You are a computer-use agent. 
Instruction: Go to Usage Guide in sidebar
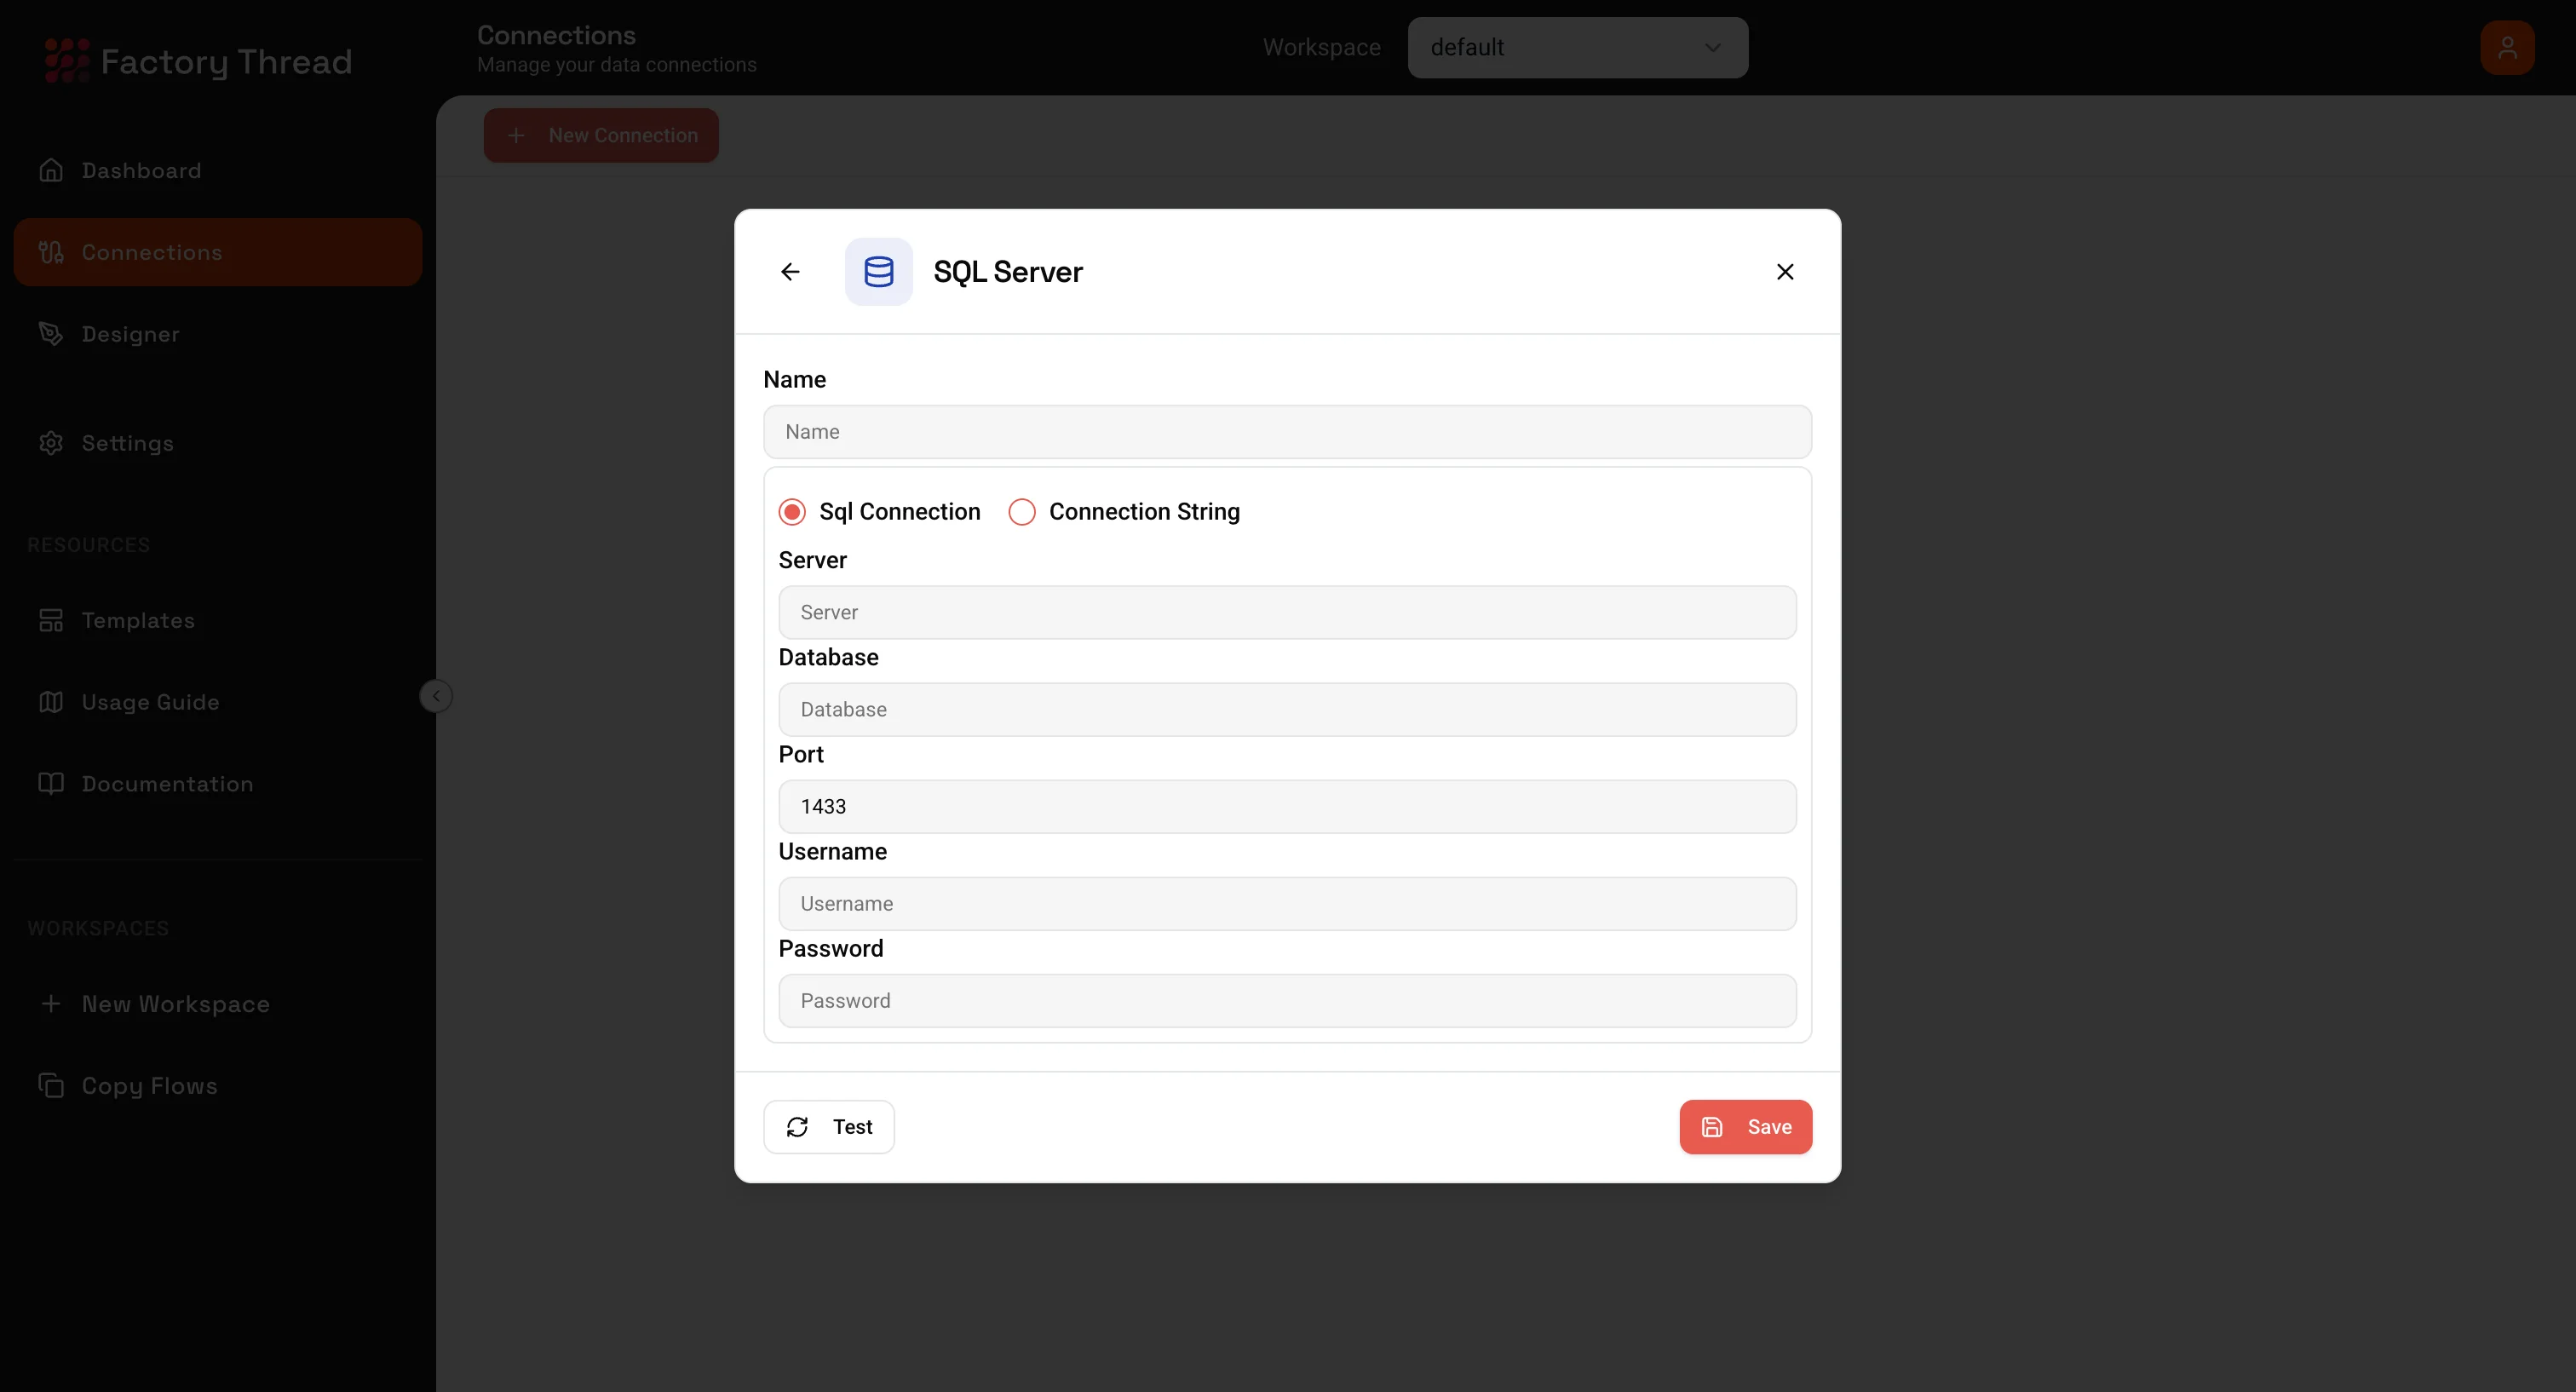(x=150, y=702)
